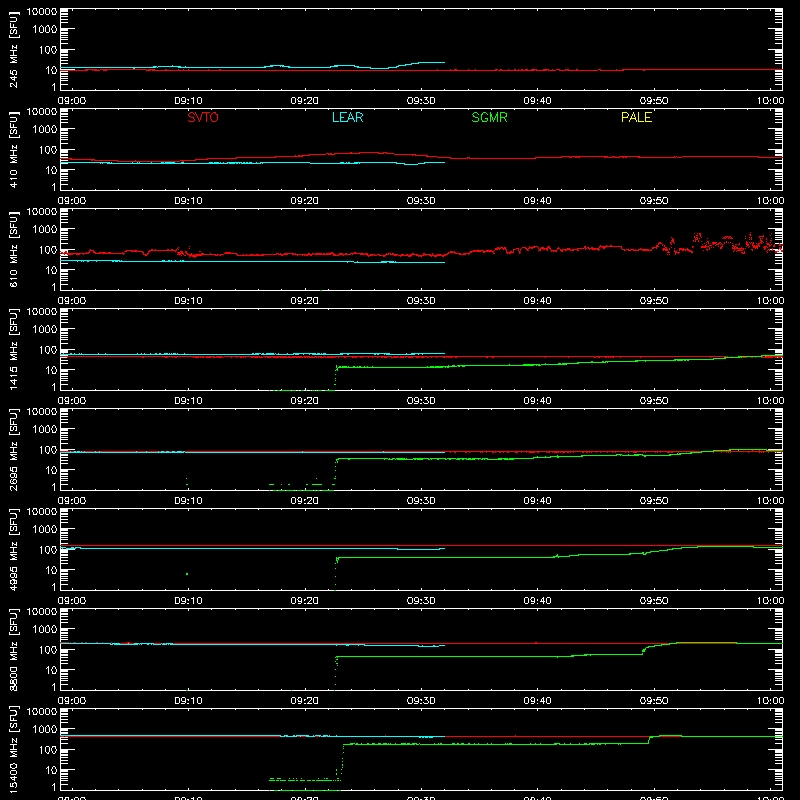Click the 09:00 tick label under 1415 MHz panel

click(x=71, y=401)
